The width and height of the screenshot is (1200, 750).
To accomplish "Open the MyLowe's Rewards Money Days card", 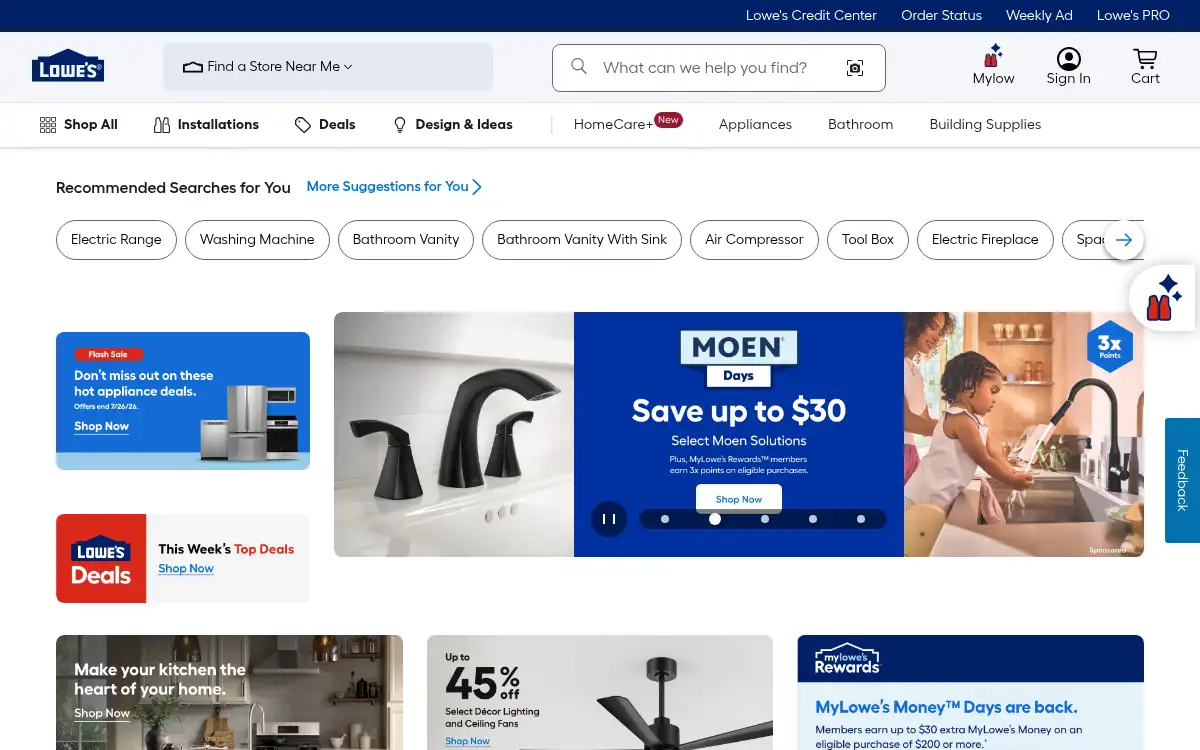I will [x=970, y=692].
